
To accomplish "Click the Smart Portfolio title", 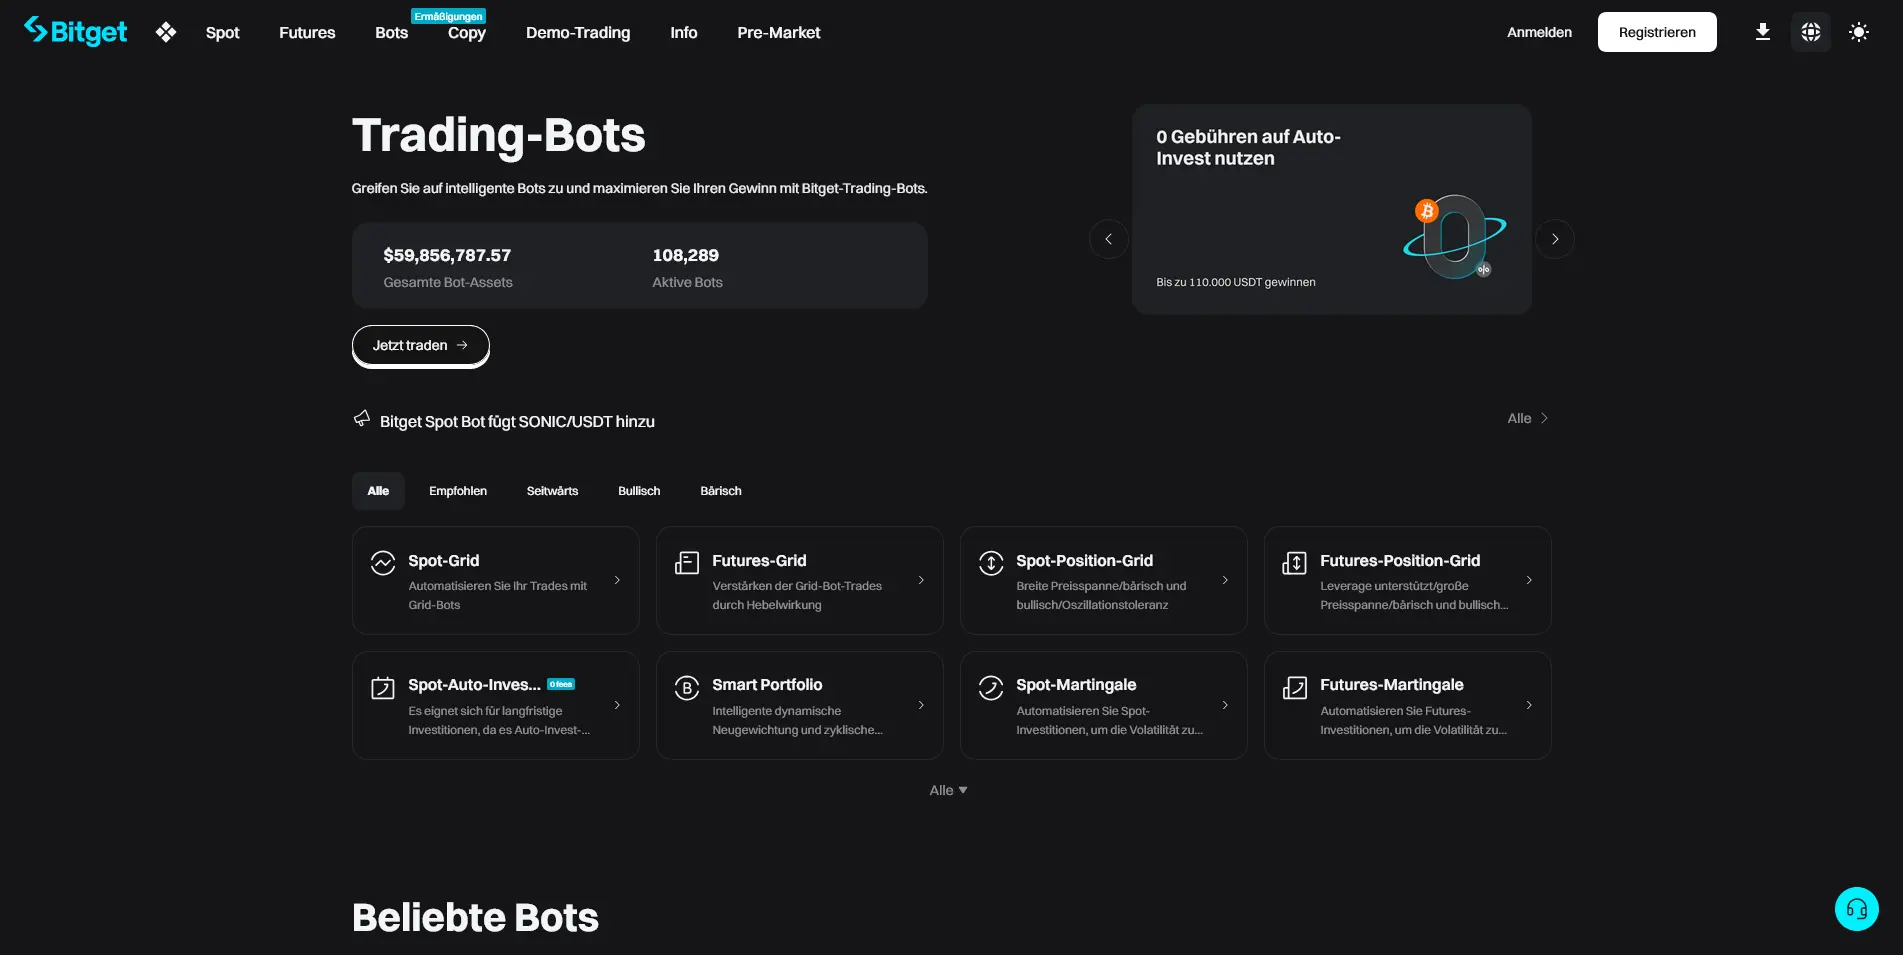I will pos(767,685).
